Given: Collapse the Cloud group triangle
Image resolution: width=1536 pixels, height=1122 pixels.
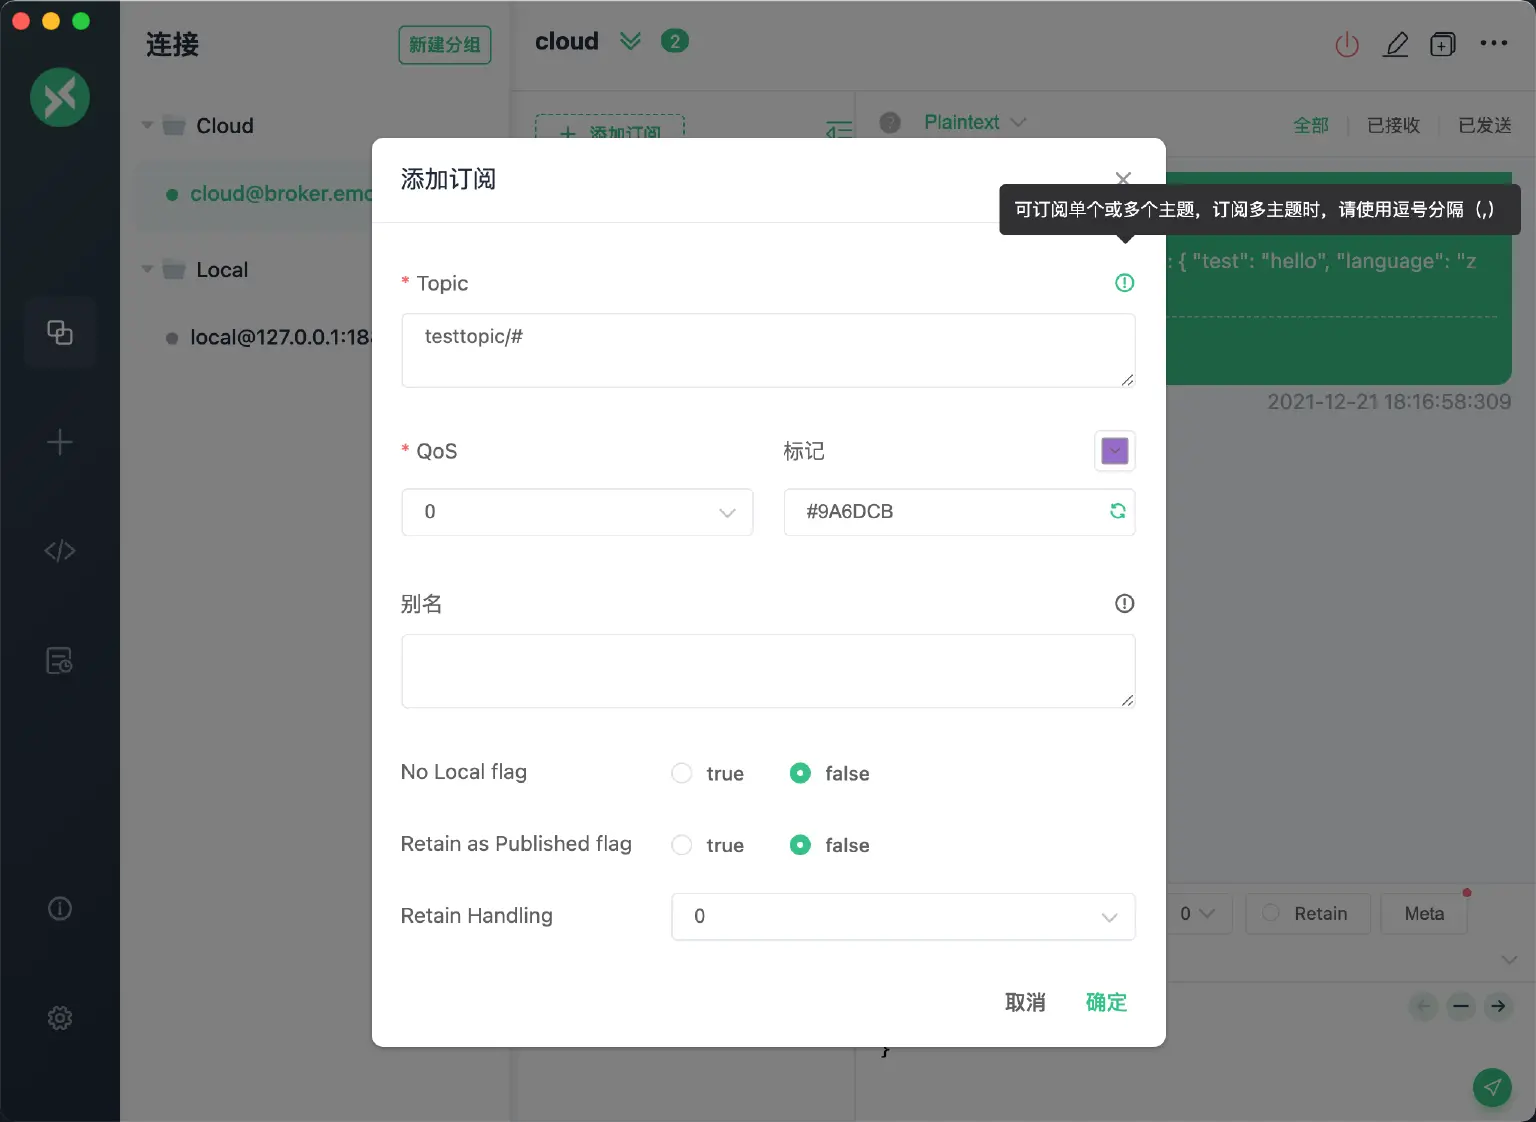Looking at the screenshot, I should 147,126.
